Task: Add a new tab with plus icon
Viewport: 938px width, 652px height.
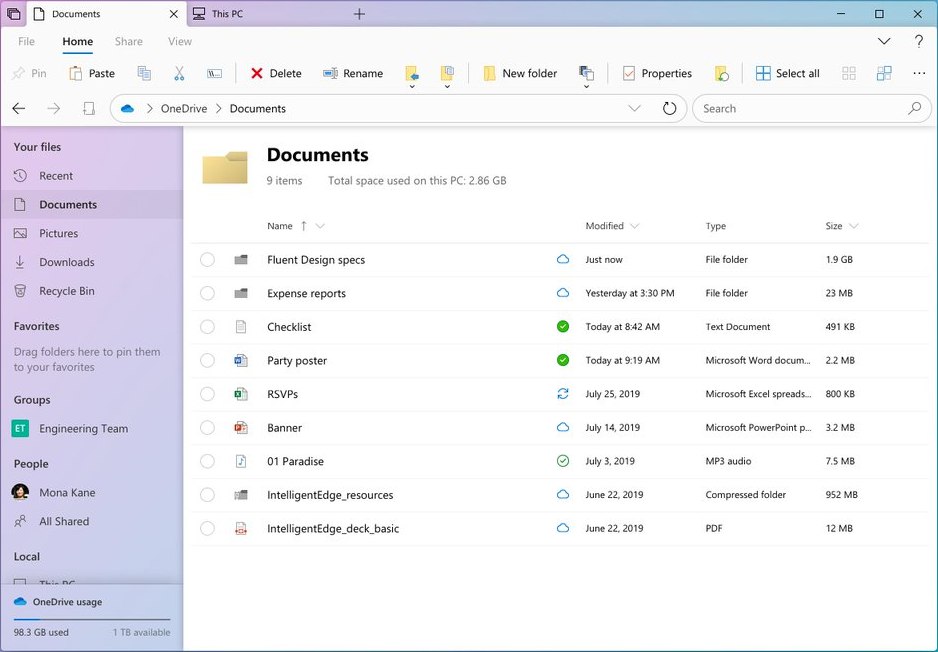Action: [359, 14]
